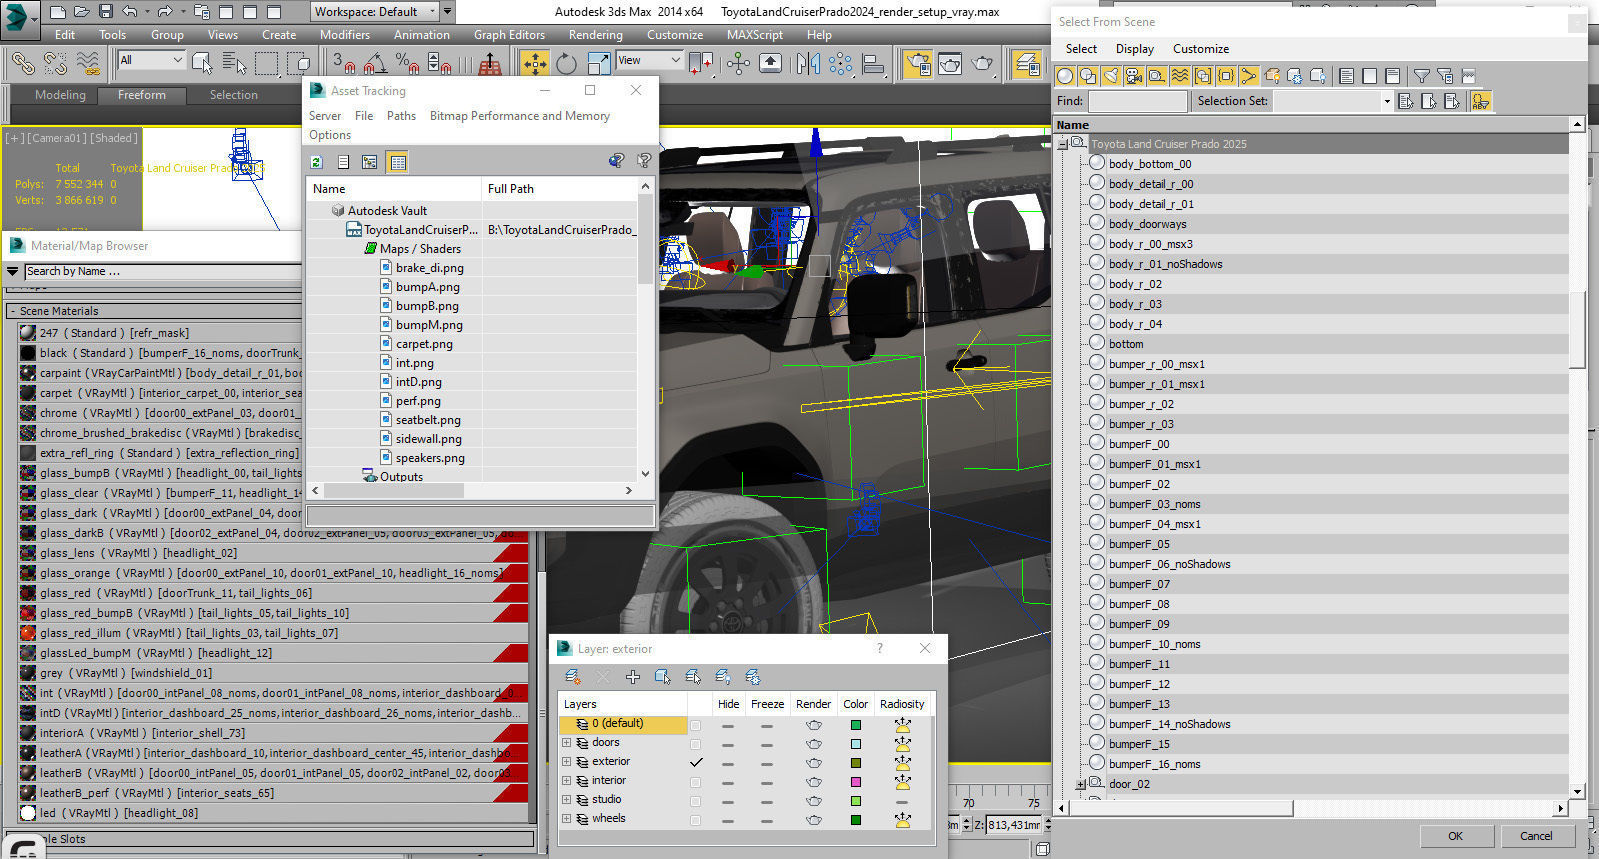Toggle Display Space Warps filter icon

pyautogui.click(x=1180, y=76)
